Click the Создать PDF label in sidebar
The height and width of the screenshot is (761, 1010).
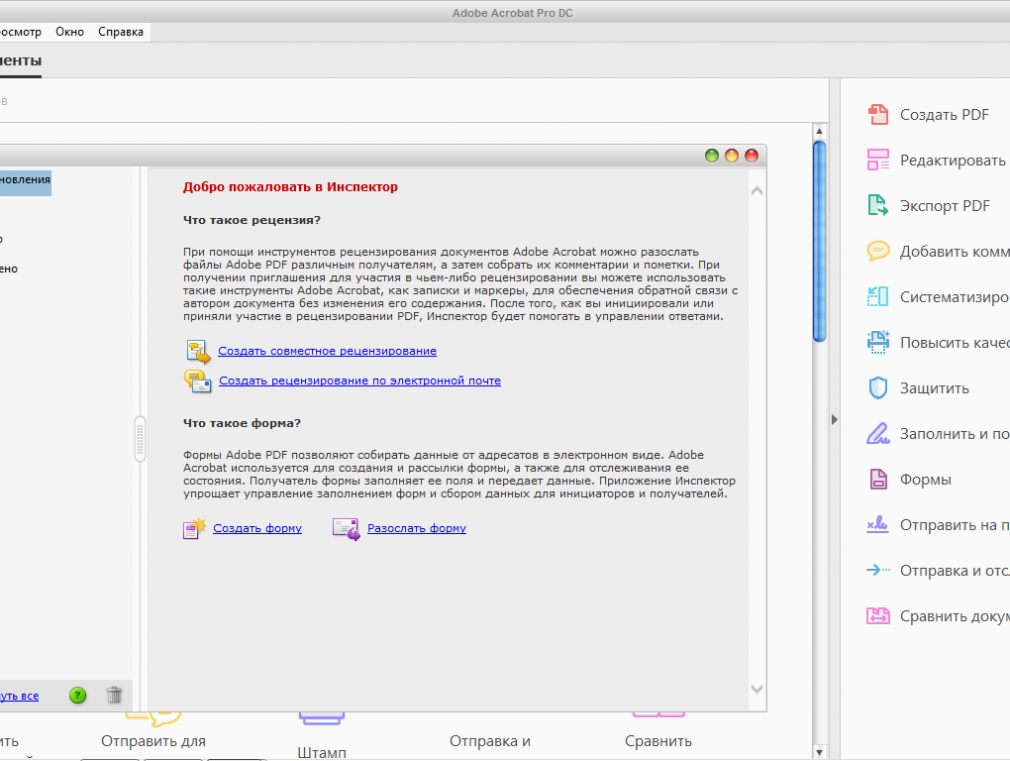pos(944,115)
